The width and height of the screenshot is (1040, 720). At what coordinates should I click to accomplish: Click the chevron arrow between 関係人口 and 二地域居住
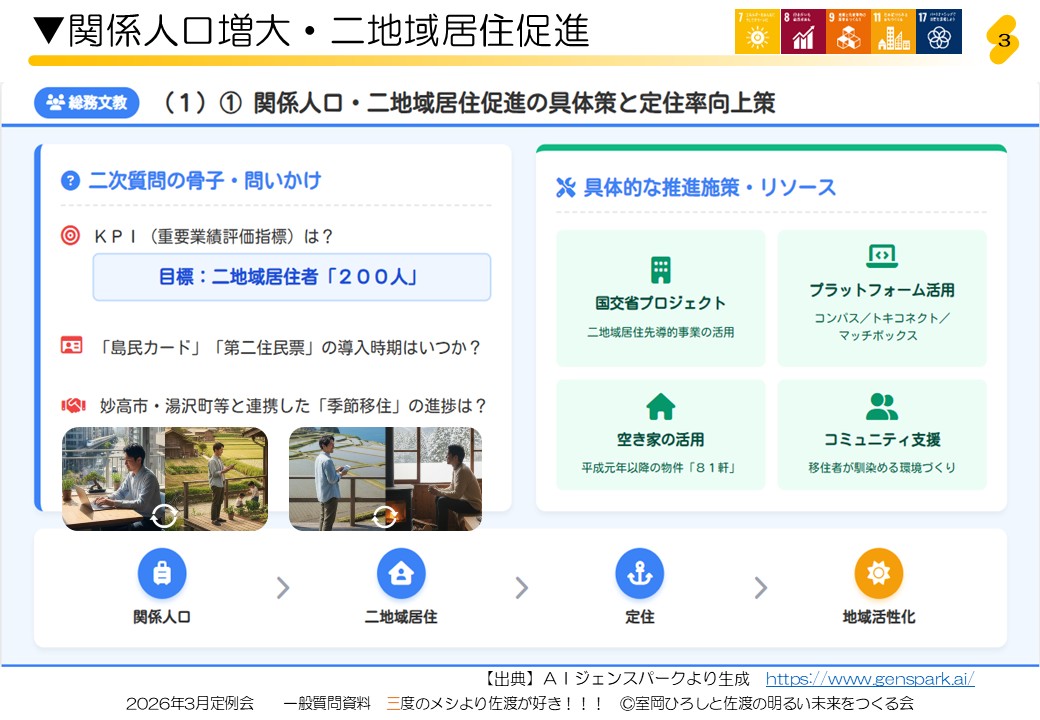coord(283,588)
